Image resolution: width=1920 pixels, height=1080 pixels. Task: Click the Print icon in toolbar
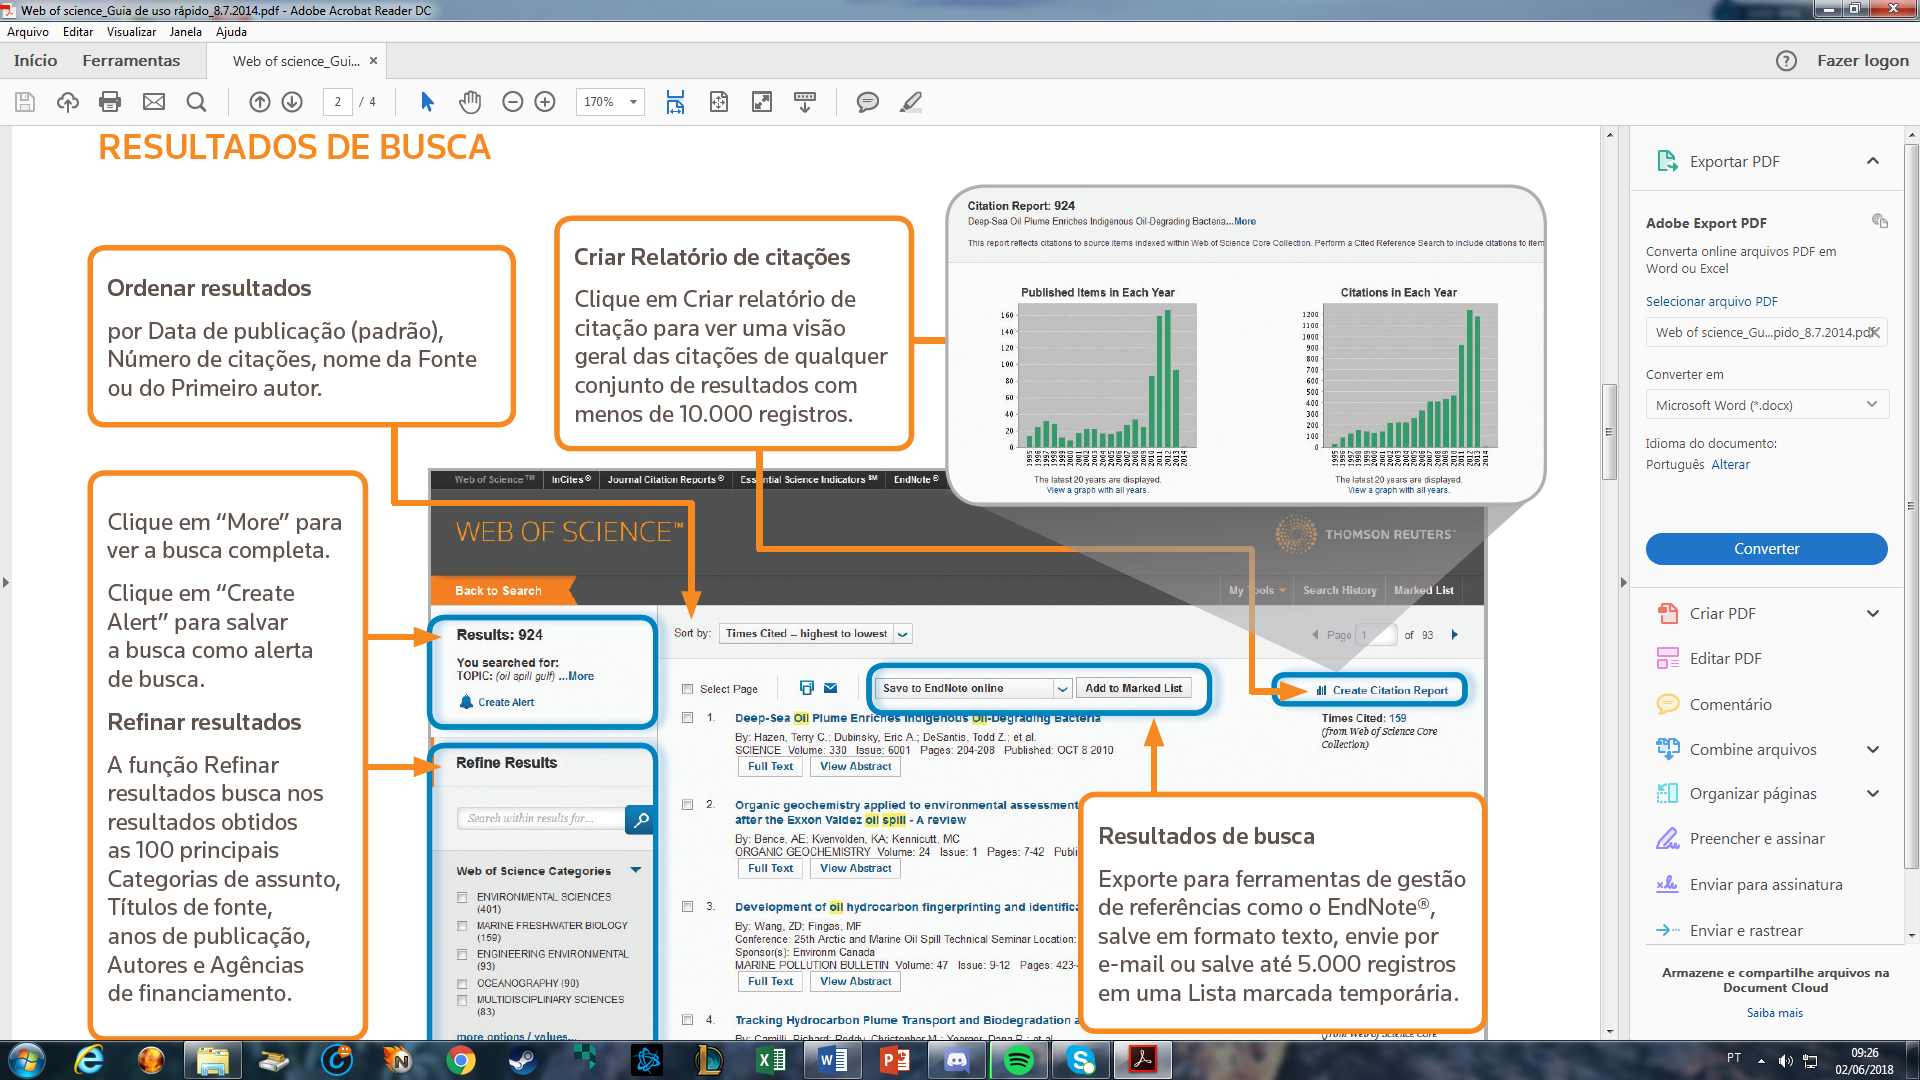pos(110,102)
